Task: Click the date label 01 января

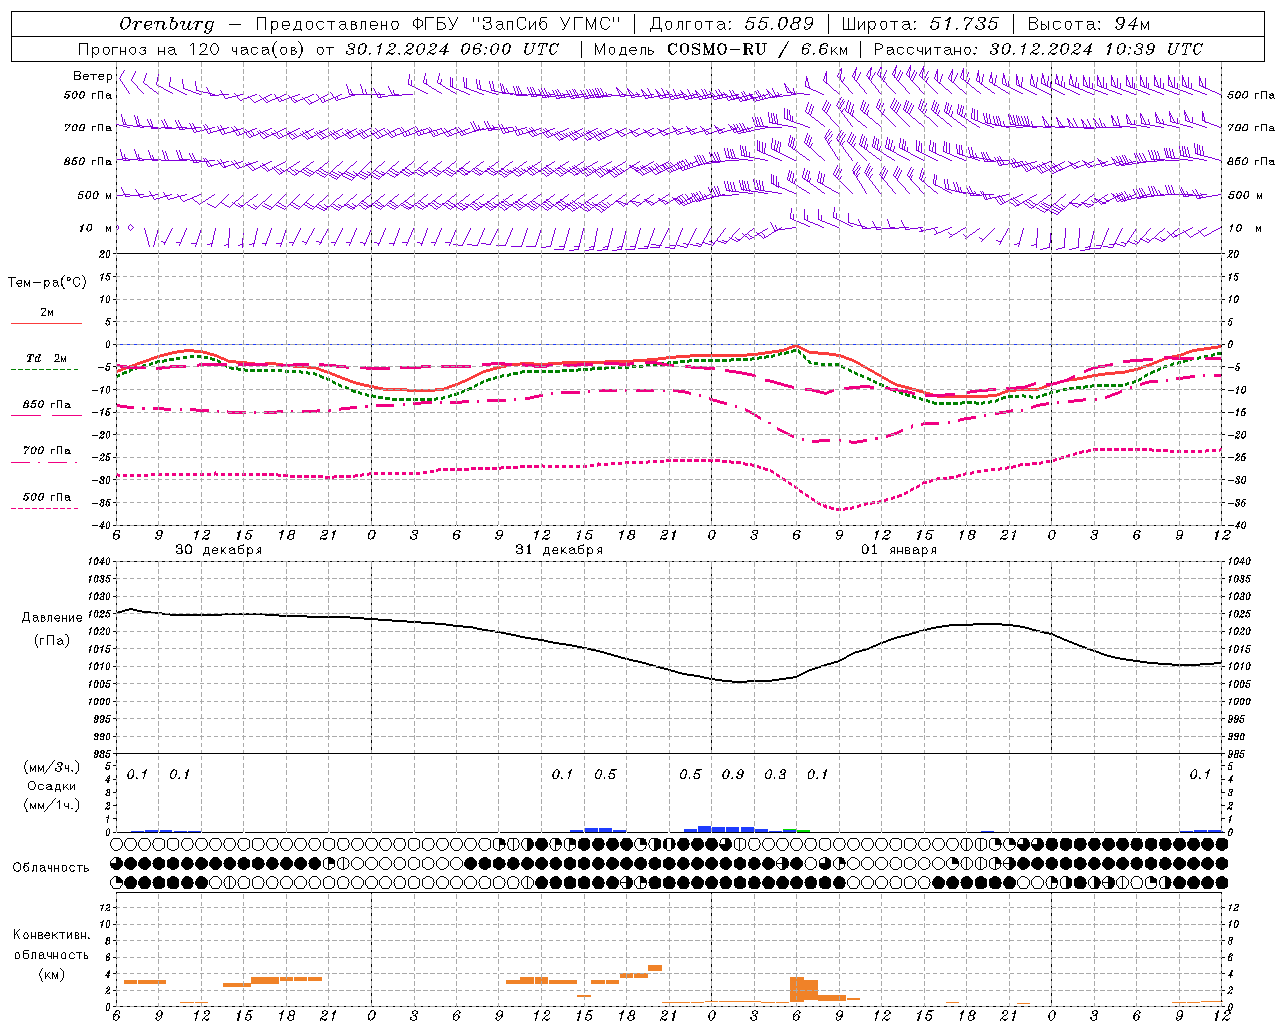Action: (x=899, y=550)
